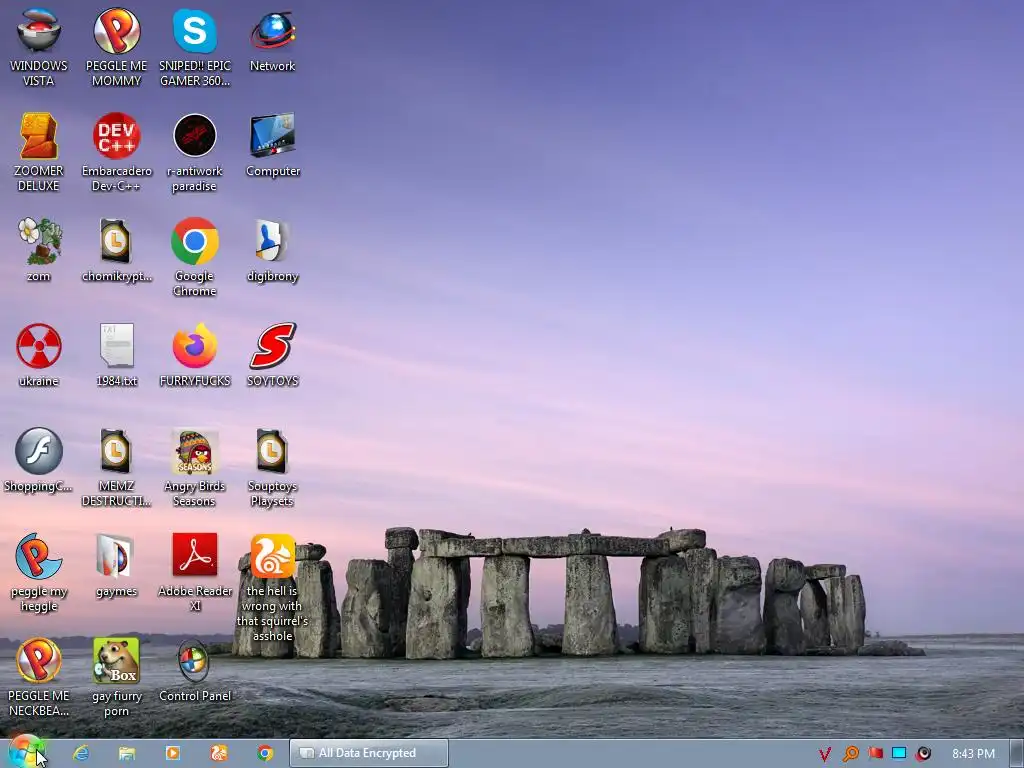Select the ukraine radiation-symbol icon
Image resolution: width=1024 pixels, height=768 pixels.
coord(39,355)
